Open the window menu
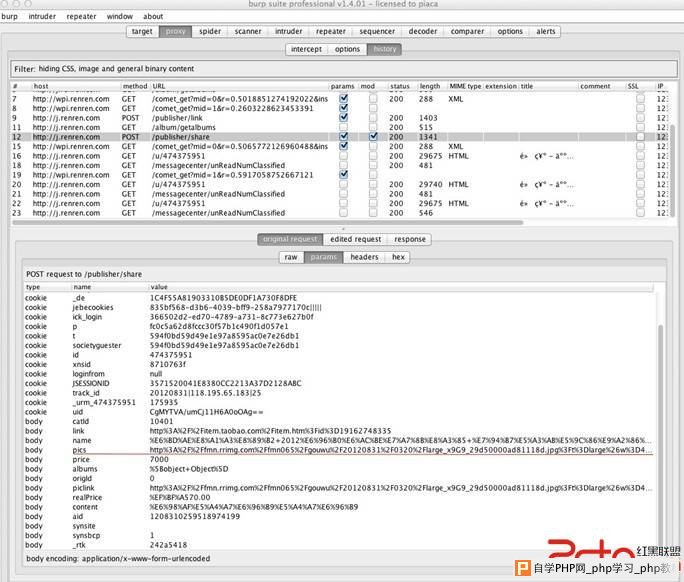The width and height of the screenshot is (684, 582). (x=120, y=16)
